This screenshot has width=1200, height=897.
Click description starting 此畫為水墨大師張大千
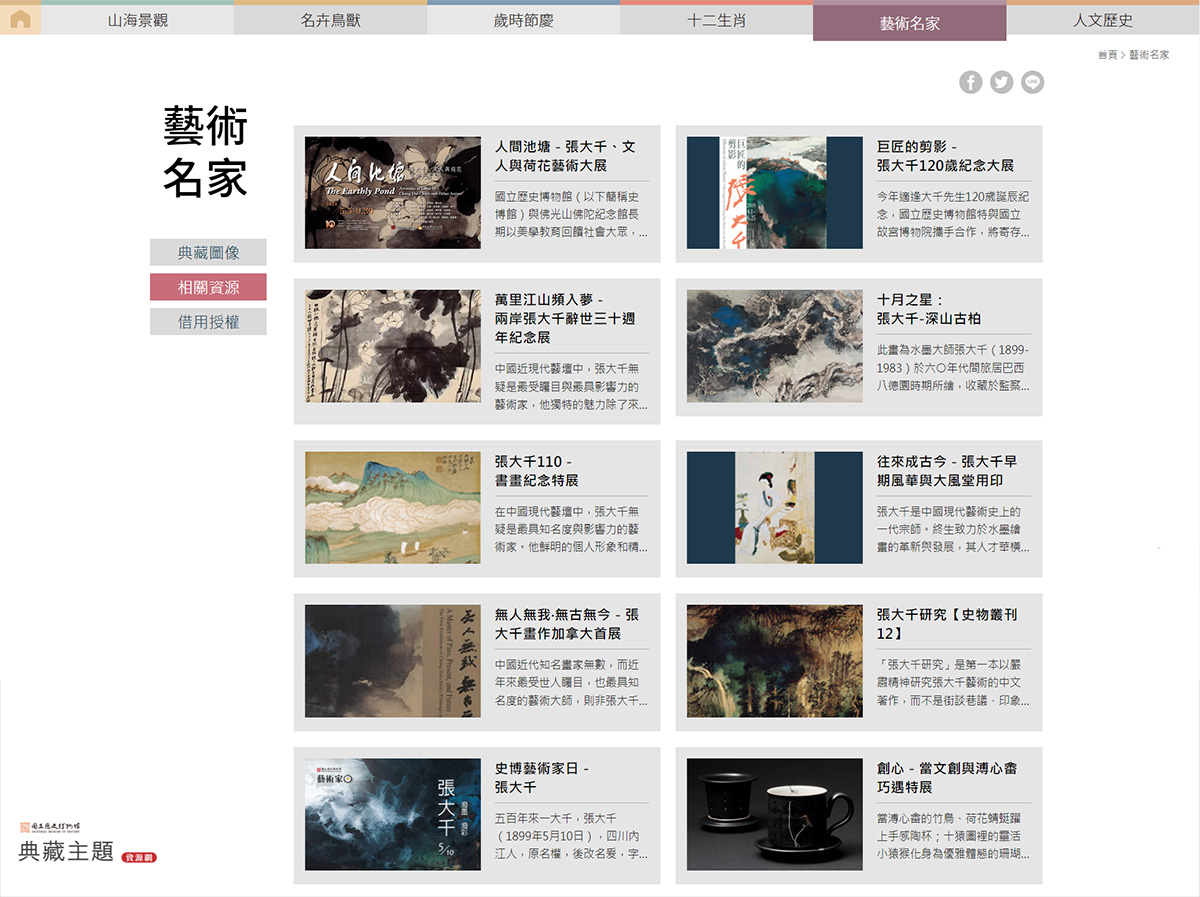coord(953,367)
